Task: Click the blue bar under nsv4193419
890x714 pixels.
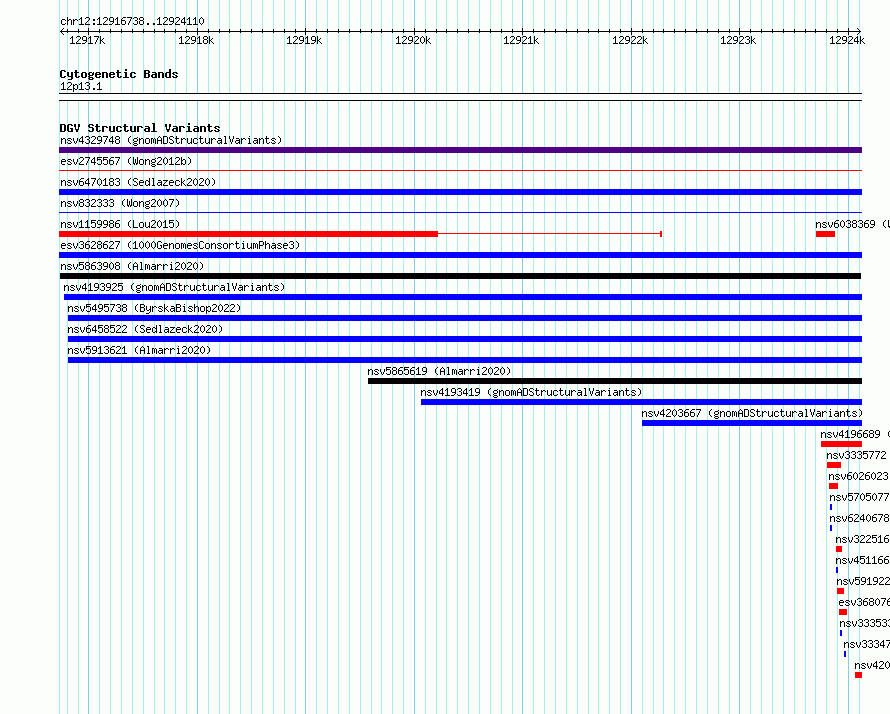Action: point(641,402)
